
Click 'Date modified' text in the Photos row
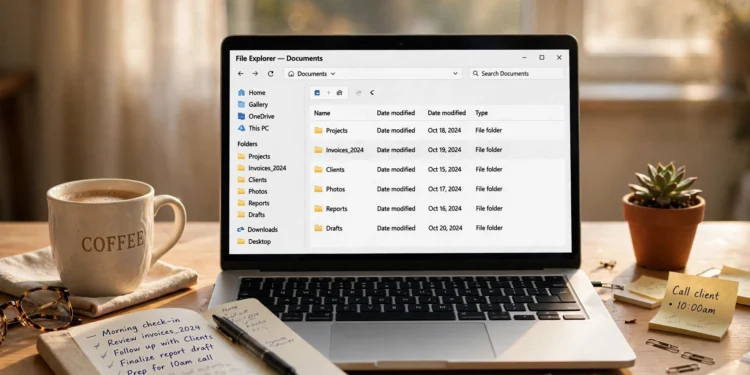coord(396,189)
